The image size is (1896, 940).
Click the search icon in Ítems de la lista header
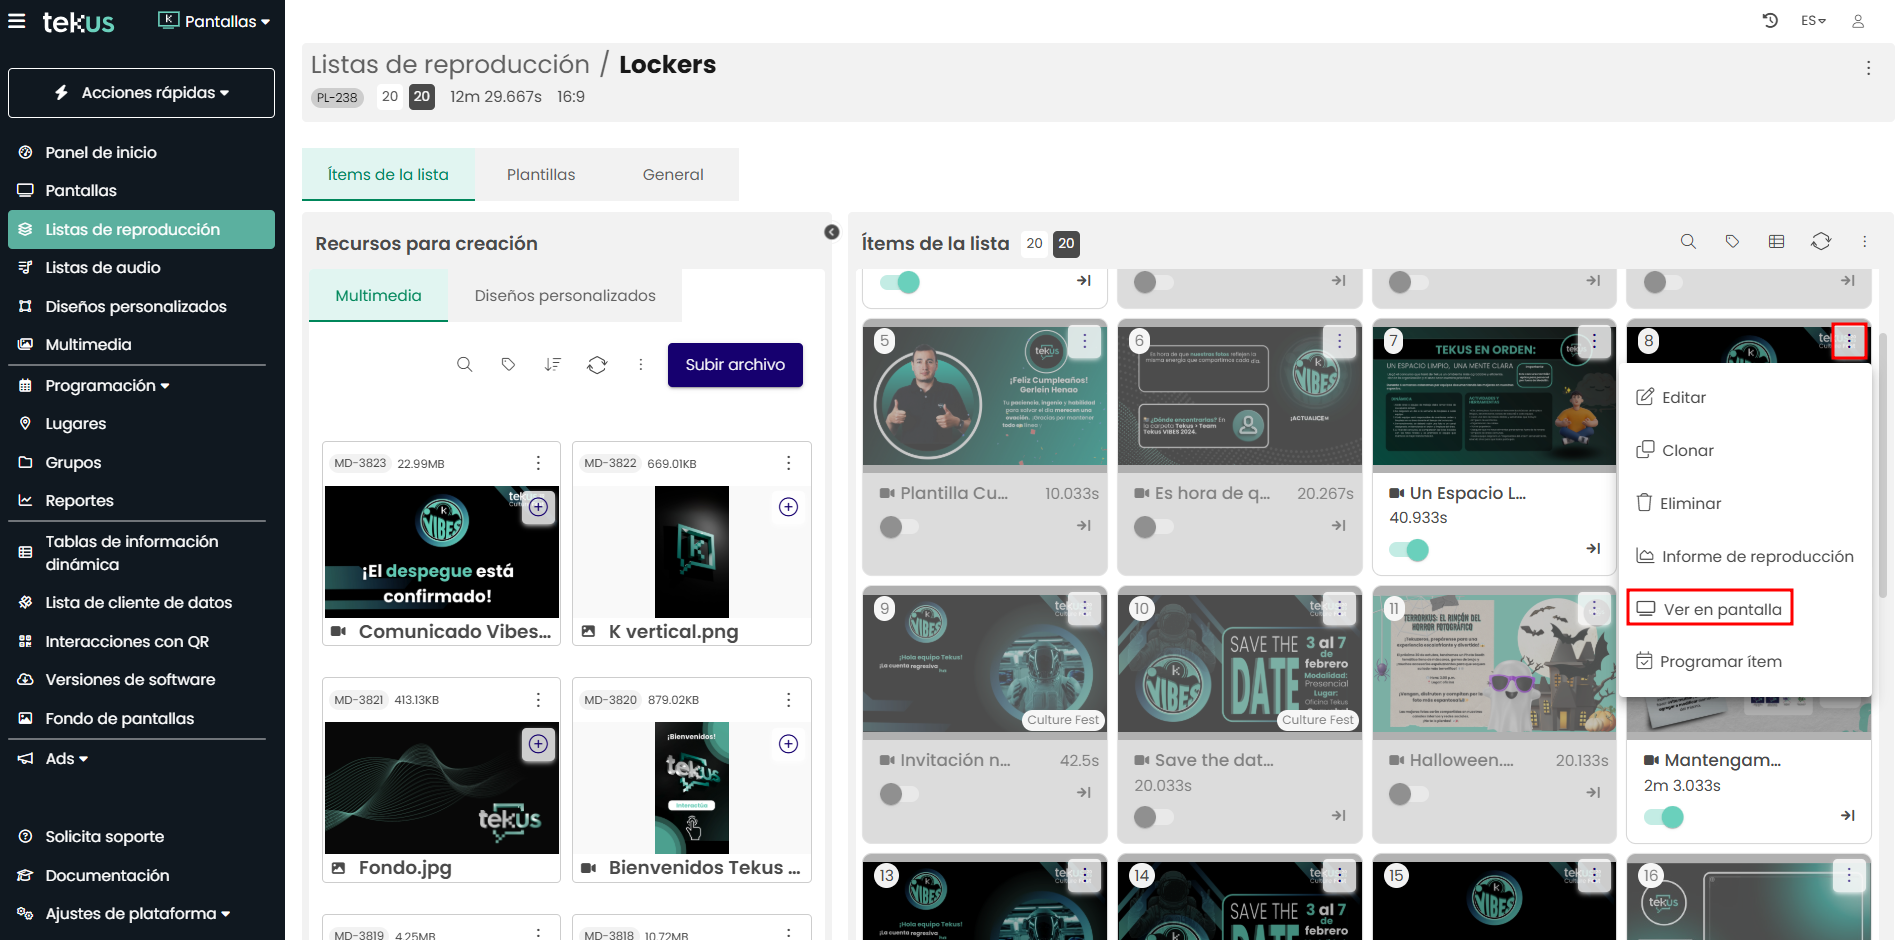pos(1688,242)
